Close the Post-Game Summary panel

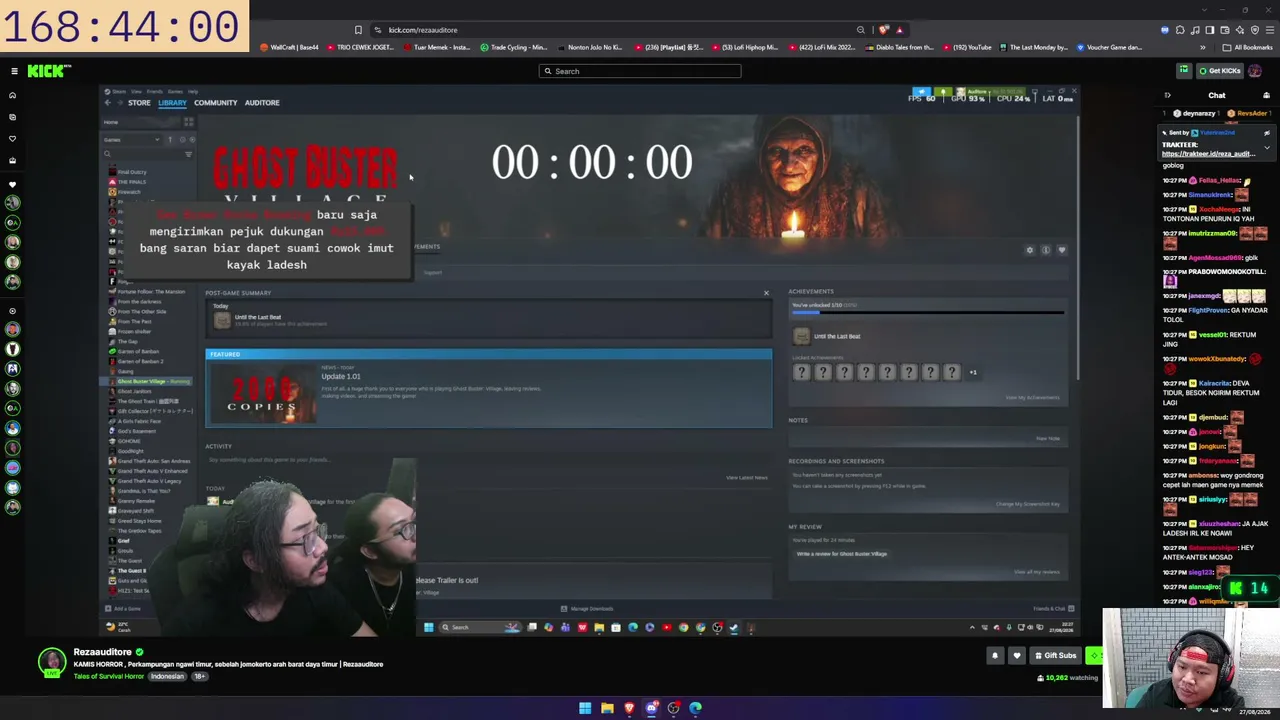(766, 293)
